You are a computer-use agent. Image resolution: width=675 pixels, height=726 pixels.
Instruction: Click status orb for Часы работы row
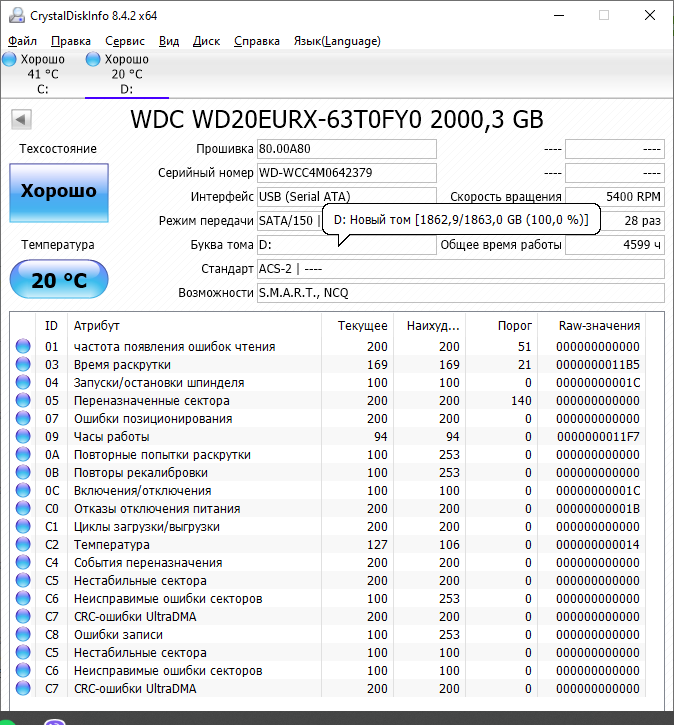click(x=23, y=437)
